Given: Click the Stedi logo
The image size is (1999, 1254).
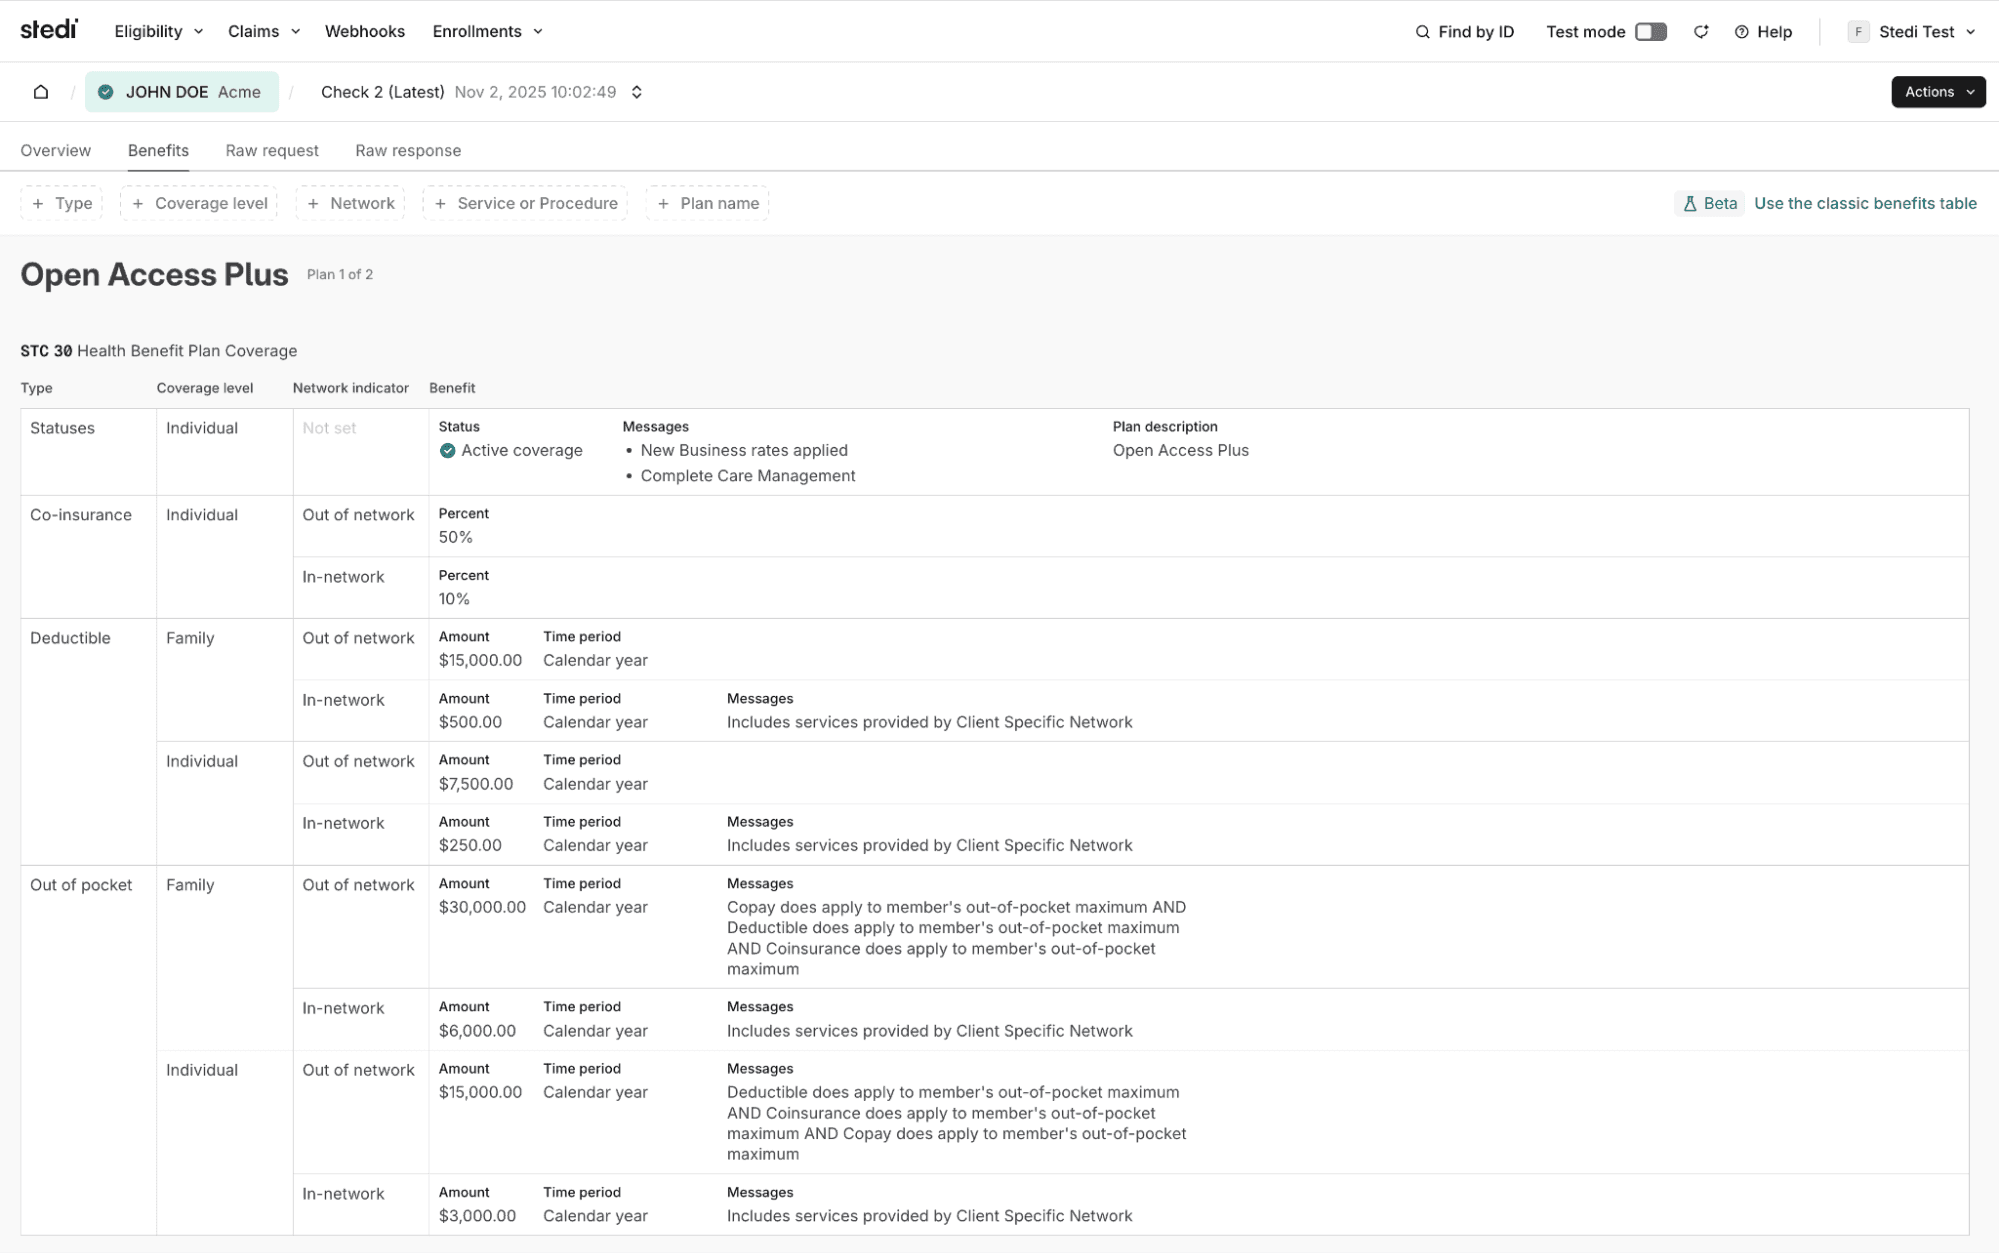Looking at the screenshot, I should (x=49, y=29).
